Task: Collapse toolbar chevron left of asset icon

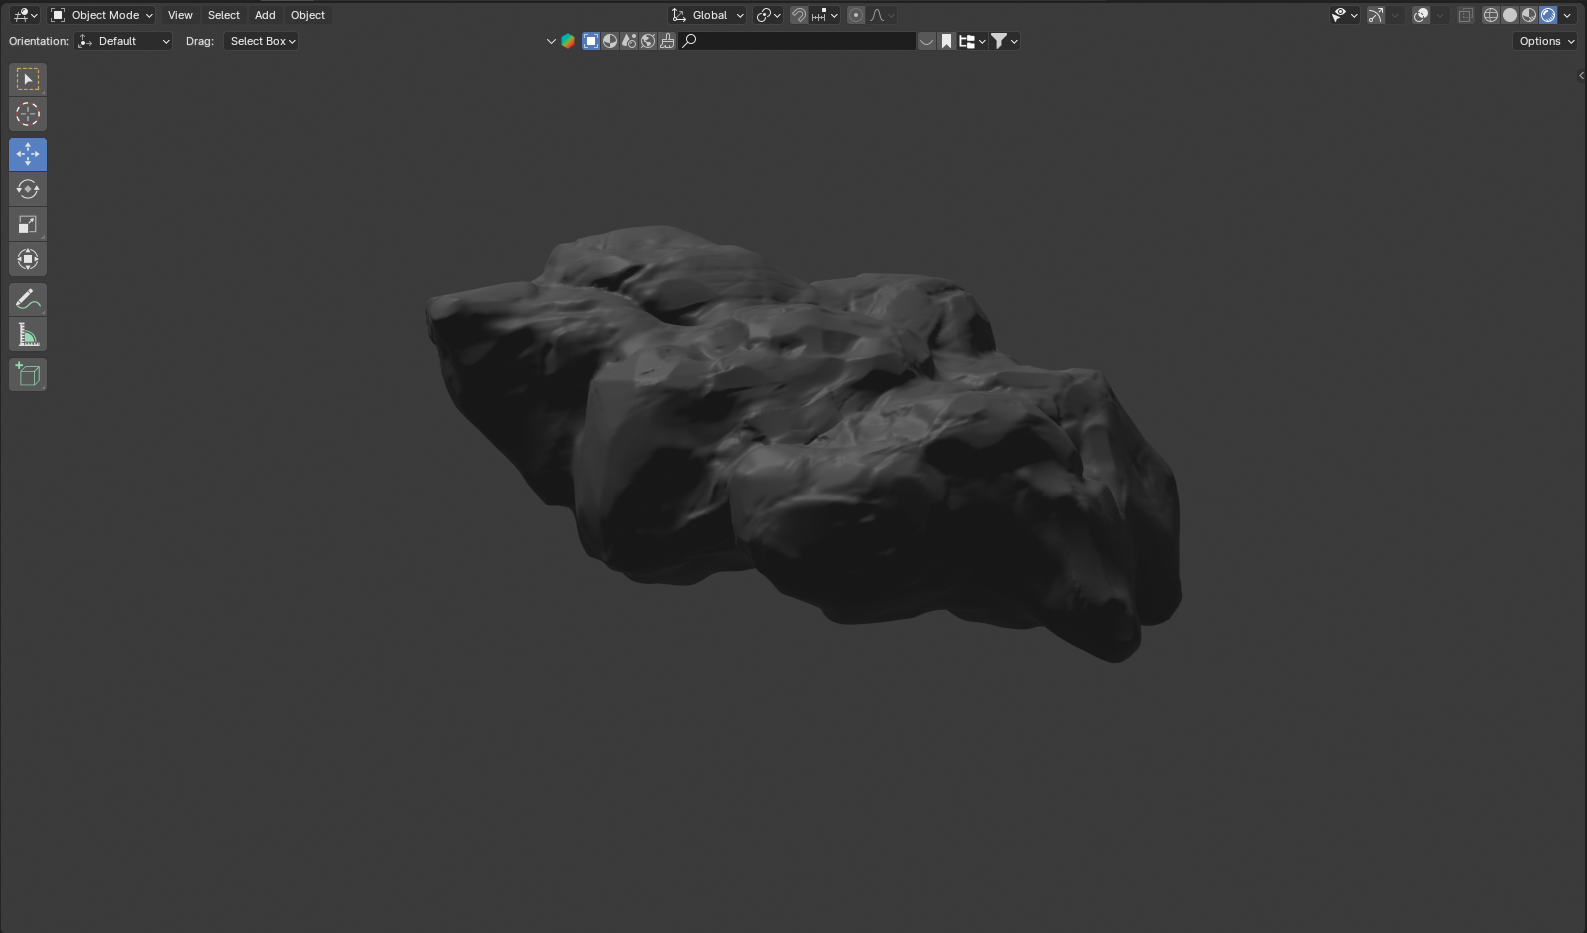Action: coord(551,41)
